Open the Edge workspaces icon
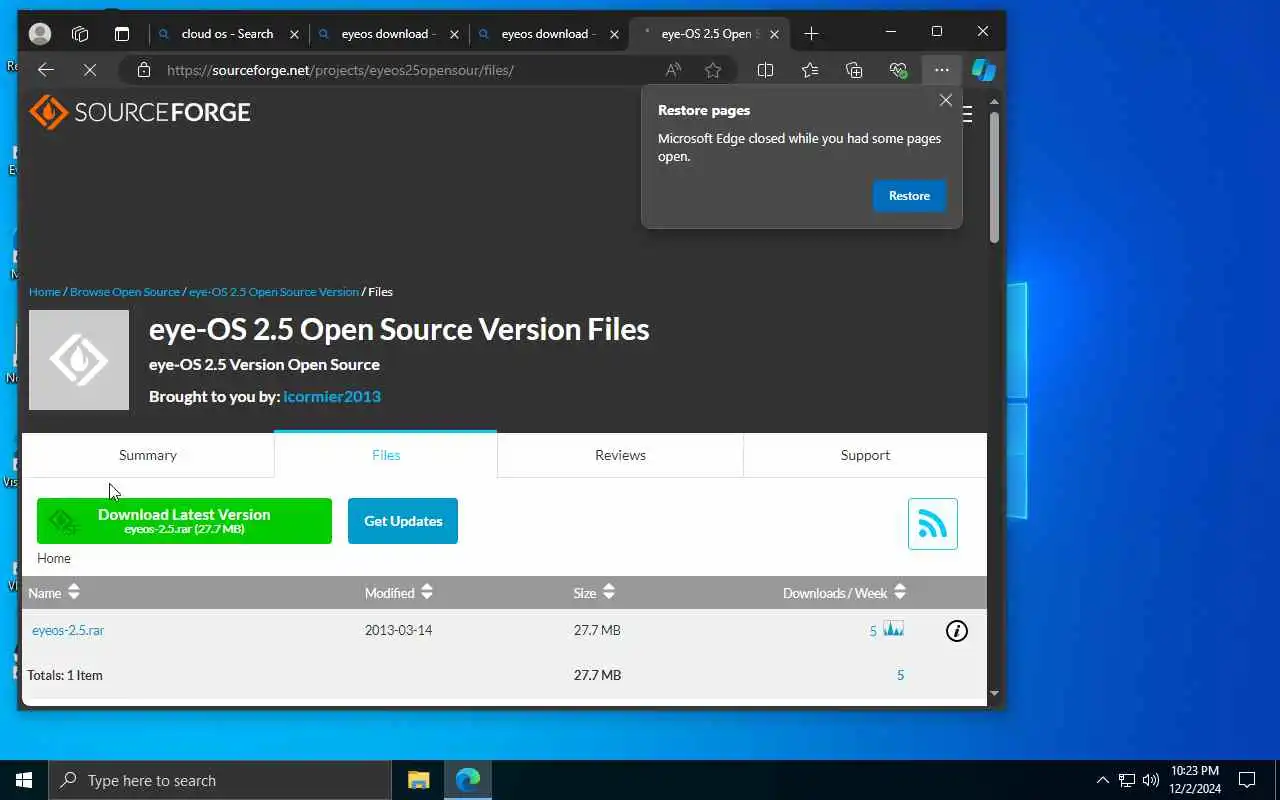Viewport: 1280px width, 800px height. tap(80, 33)
